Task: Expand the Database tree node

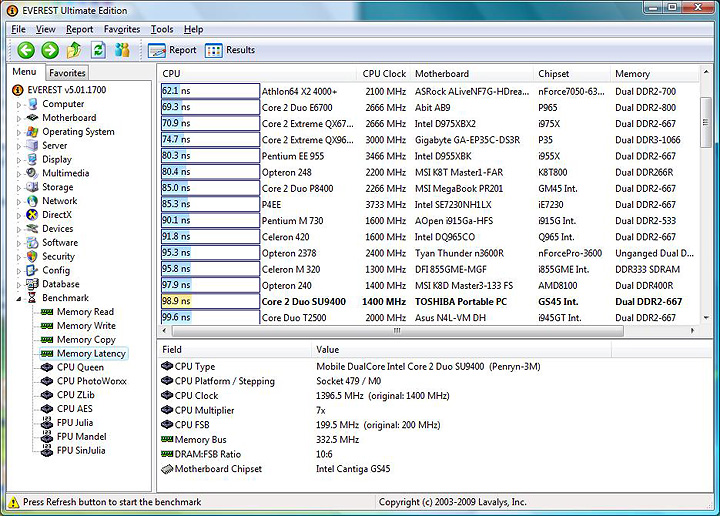Action: click(x=19, y=285)
